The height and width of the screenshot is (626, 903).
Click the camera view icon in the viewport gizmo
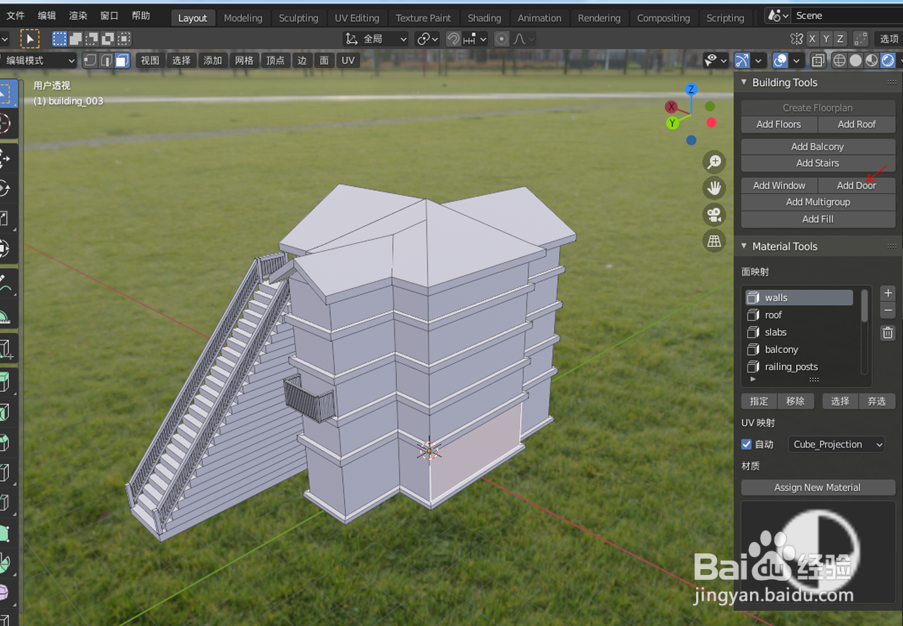[712, 214]
